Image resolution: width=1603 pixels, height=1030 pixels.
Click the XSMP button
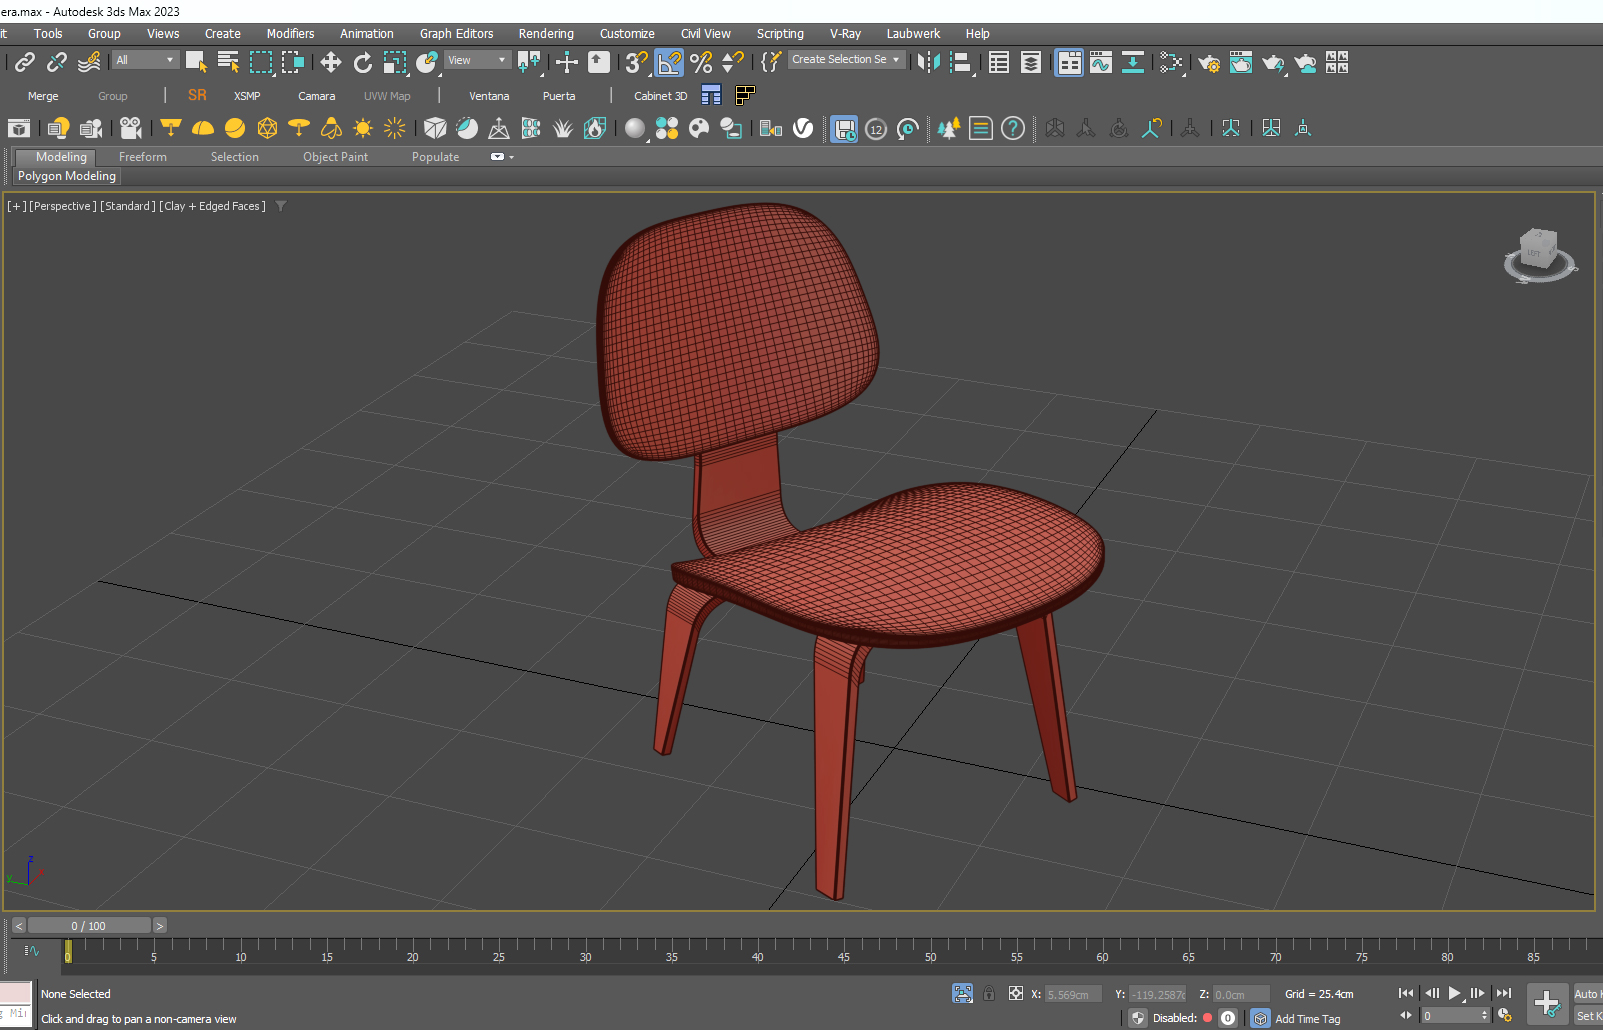[x=247, y=96]
